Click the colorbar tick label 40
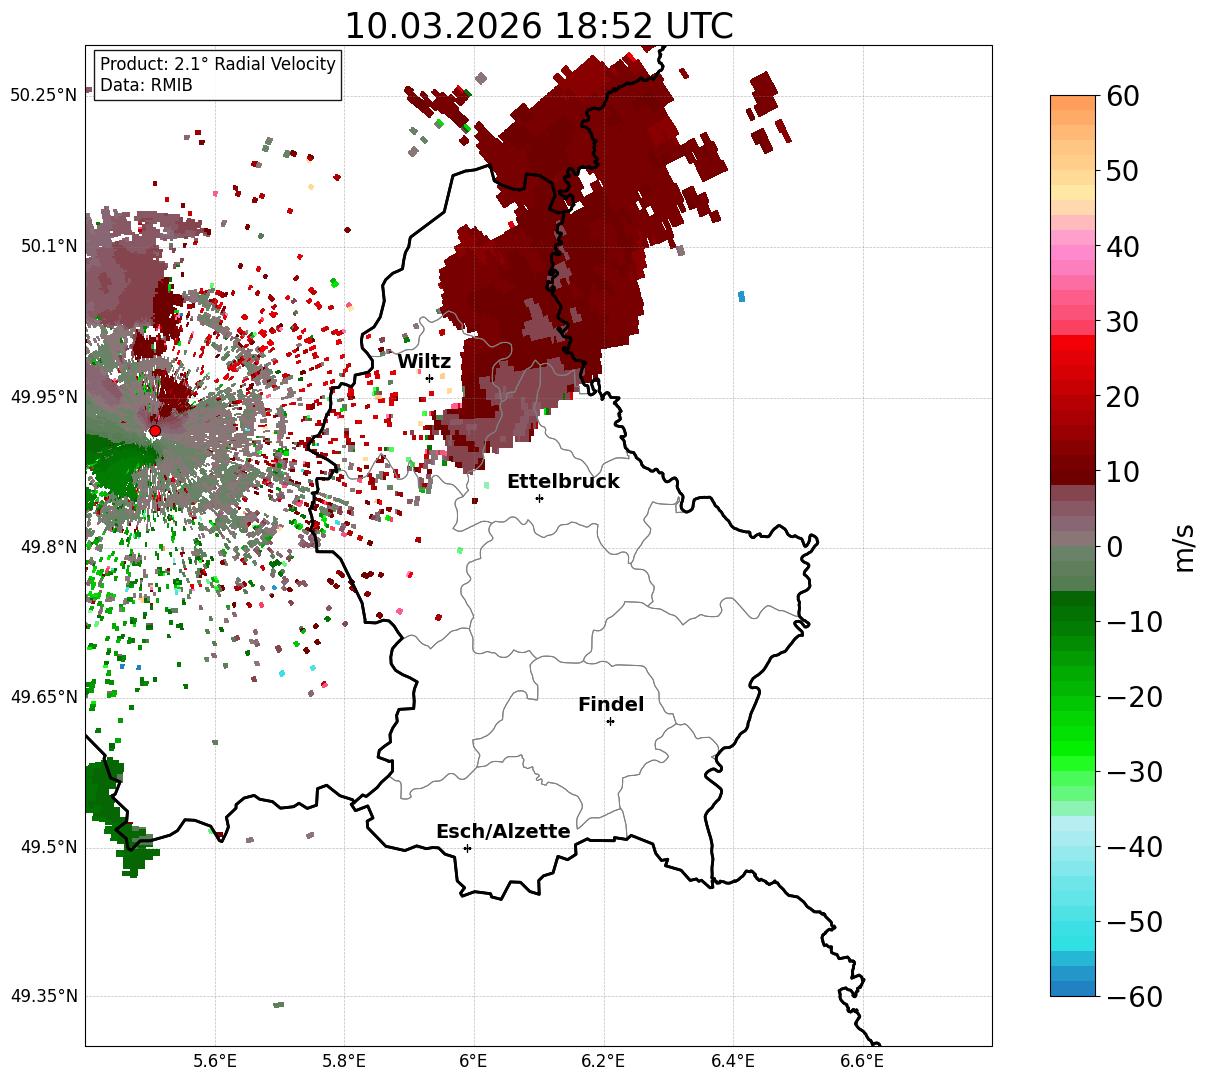Screen dimensions: 1207x1081 coord(1122,246)
